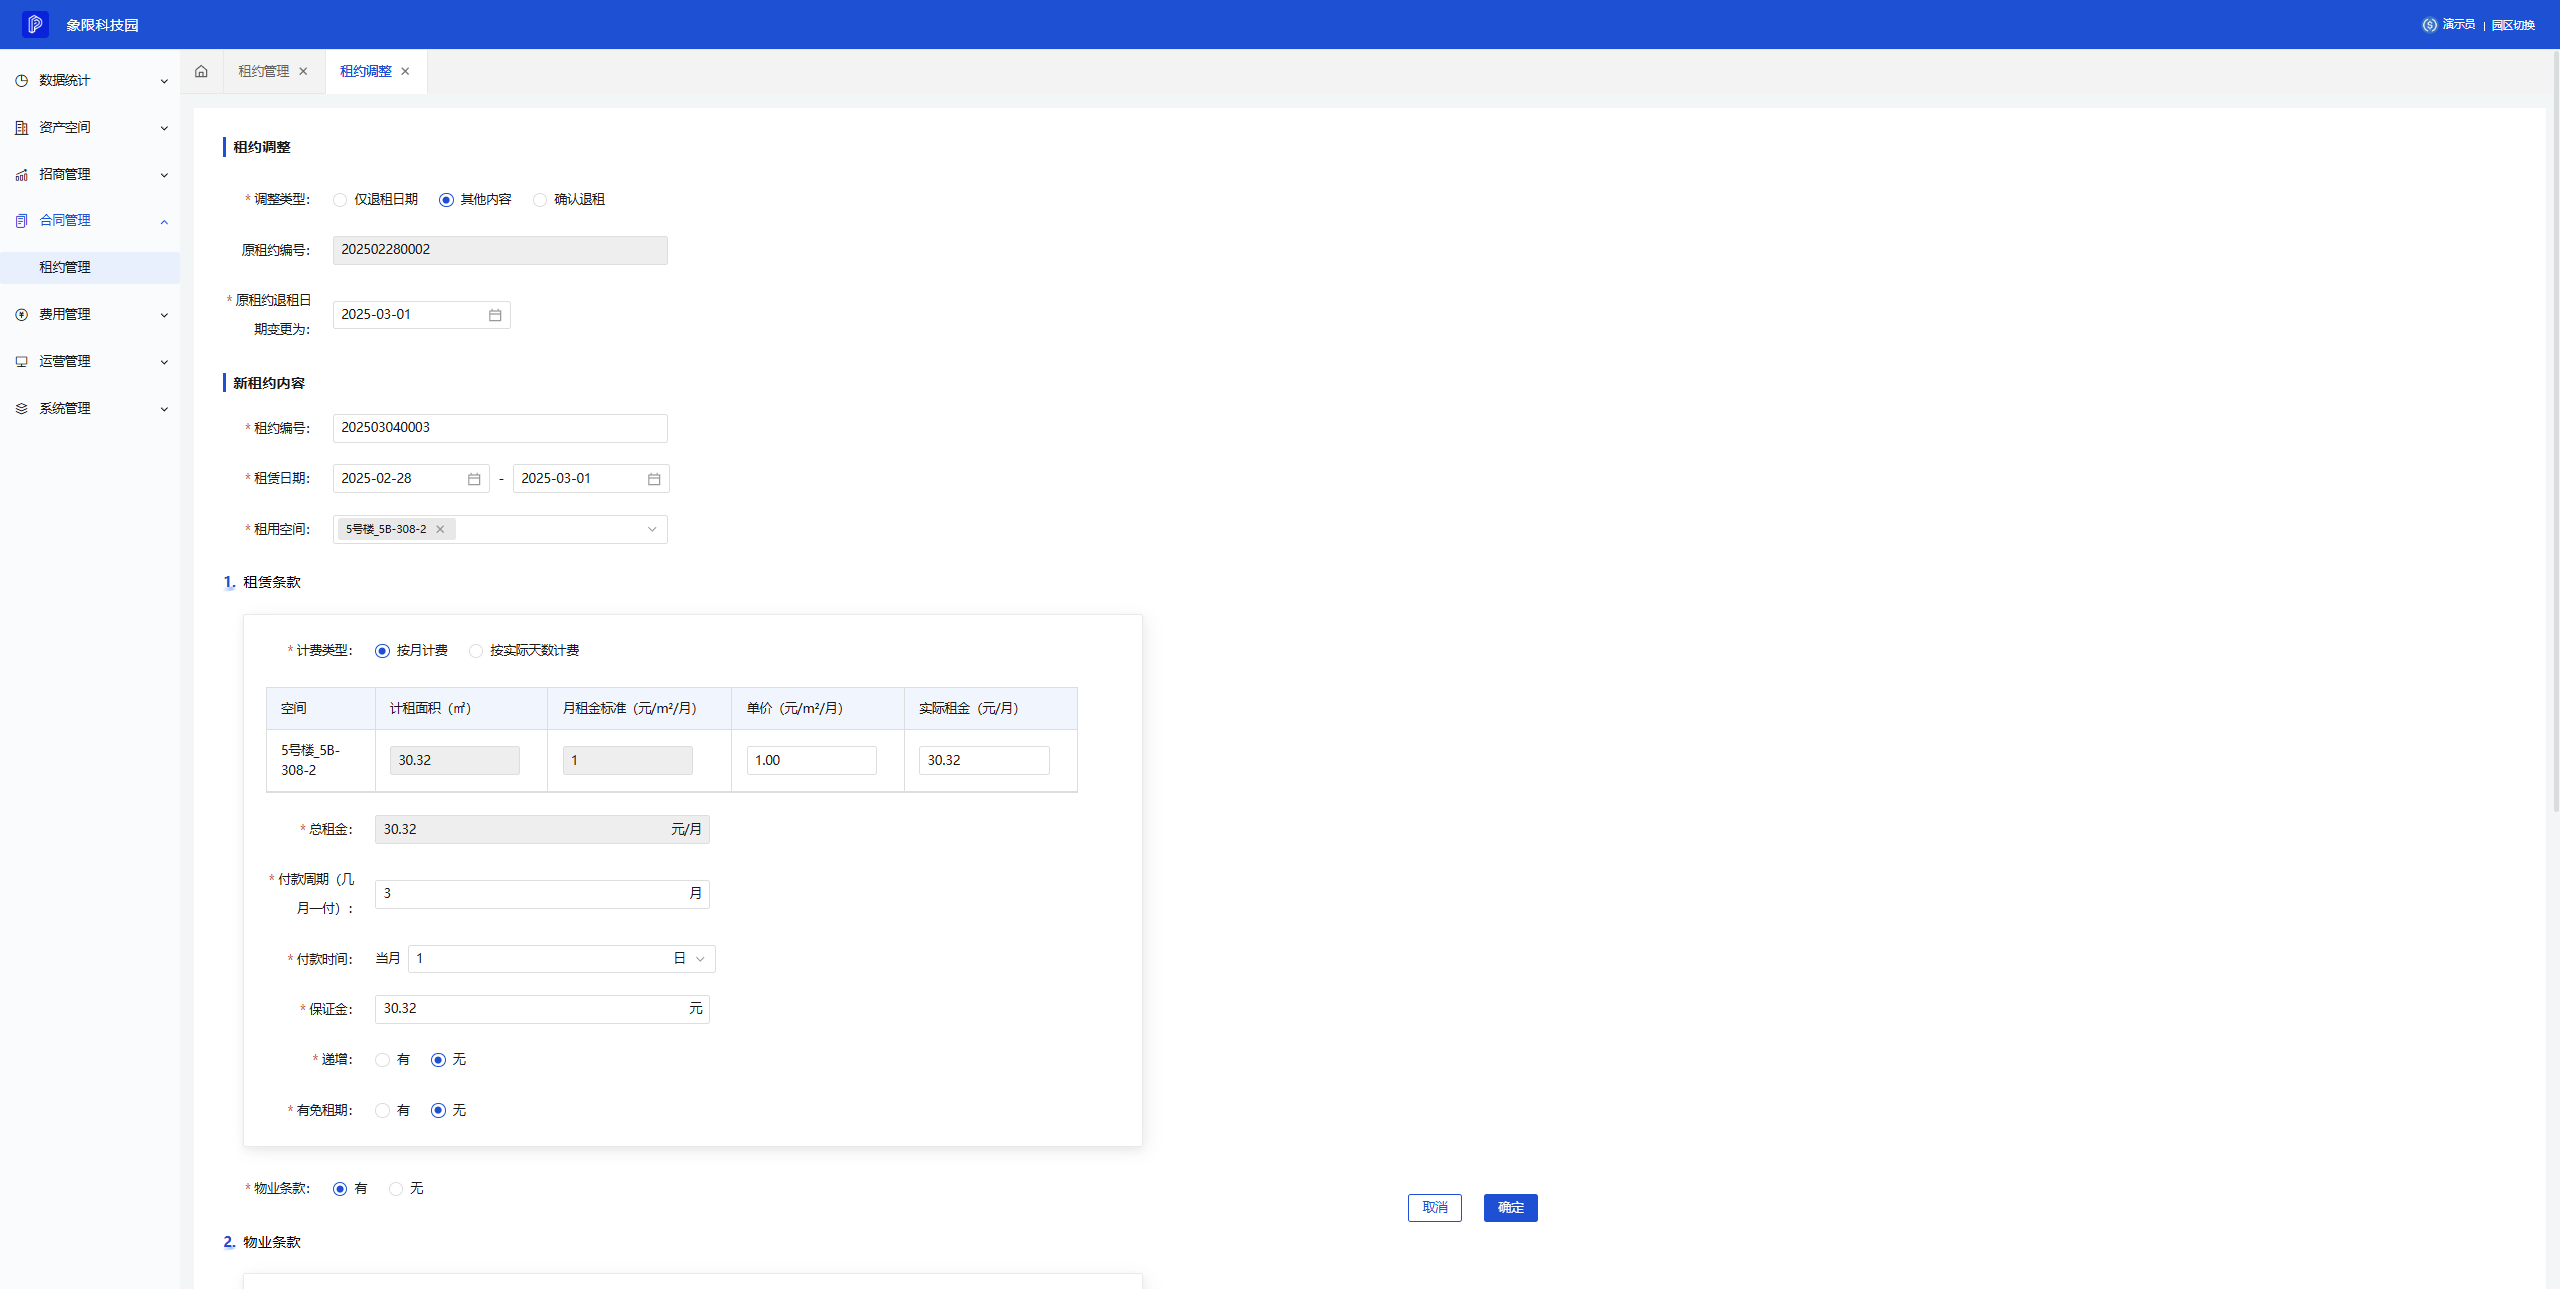This screenshot has width=2560, height=1289.
Task: Click the 象限科技园 logo icon
Action: 35,24
